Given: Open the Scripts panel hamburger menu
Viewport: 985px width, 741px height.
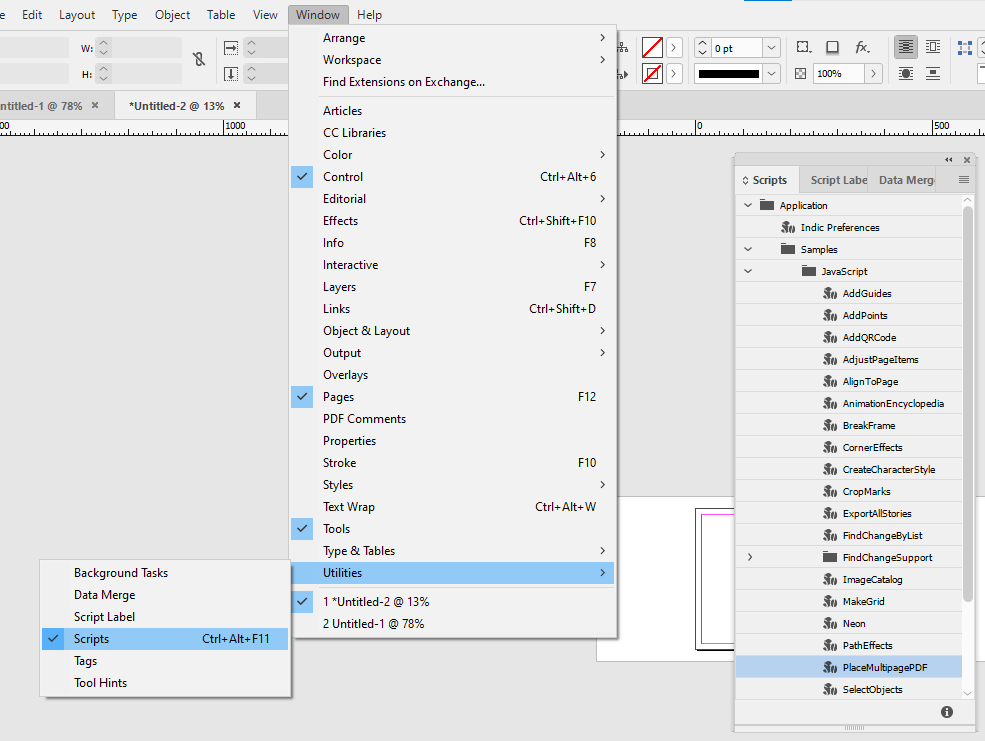Looking at the screenshot, I should [x=964, y=180].
